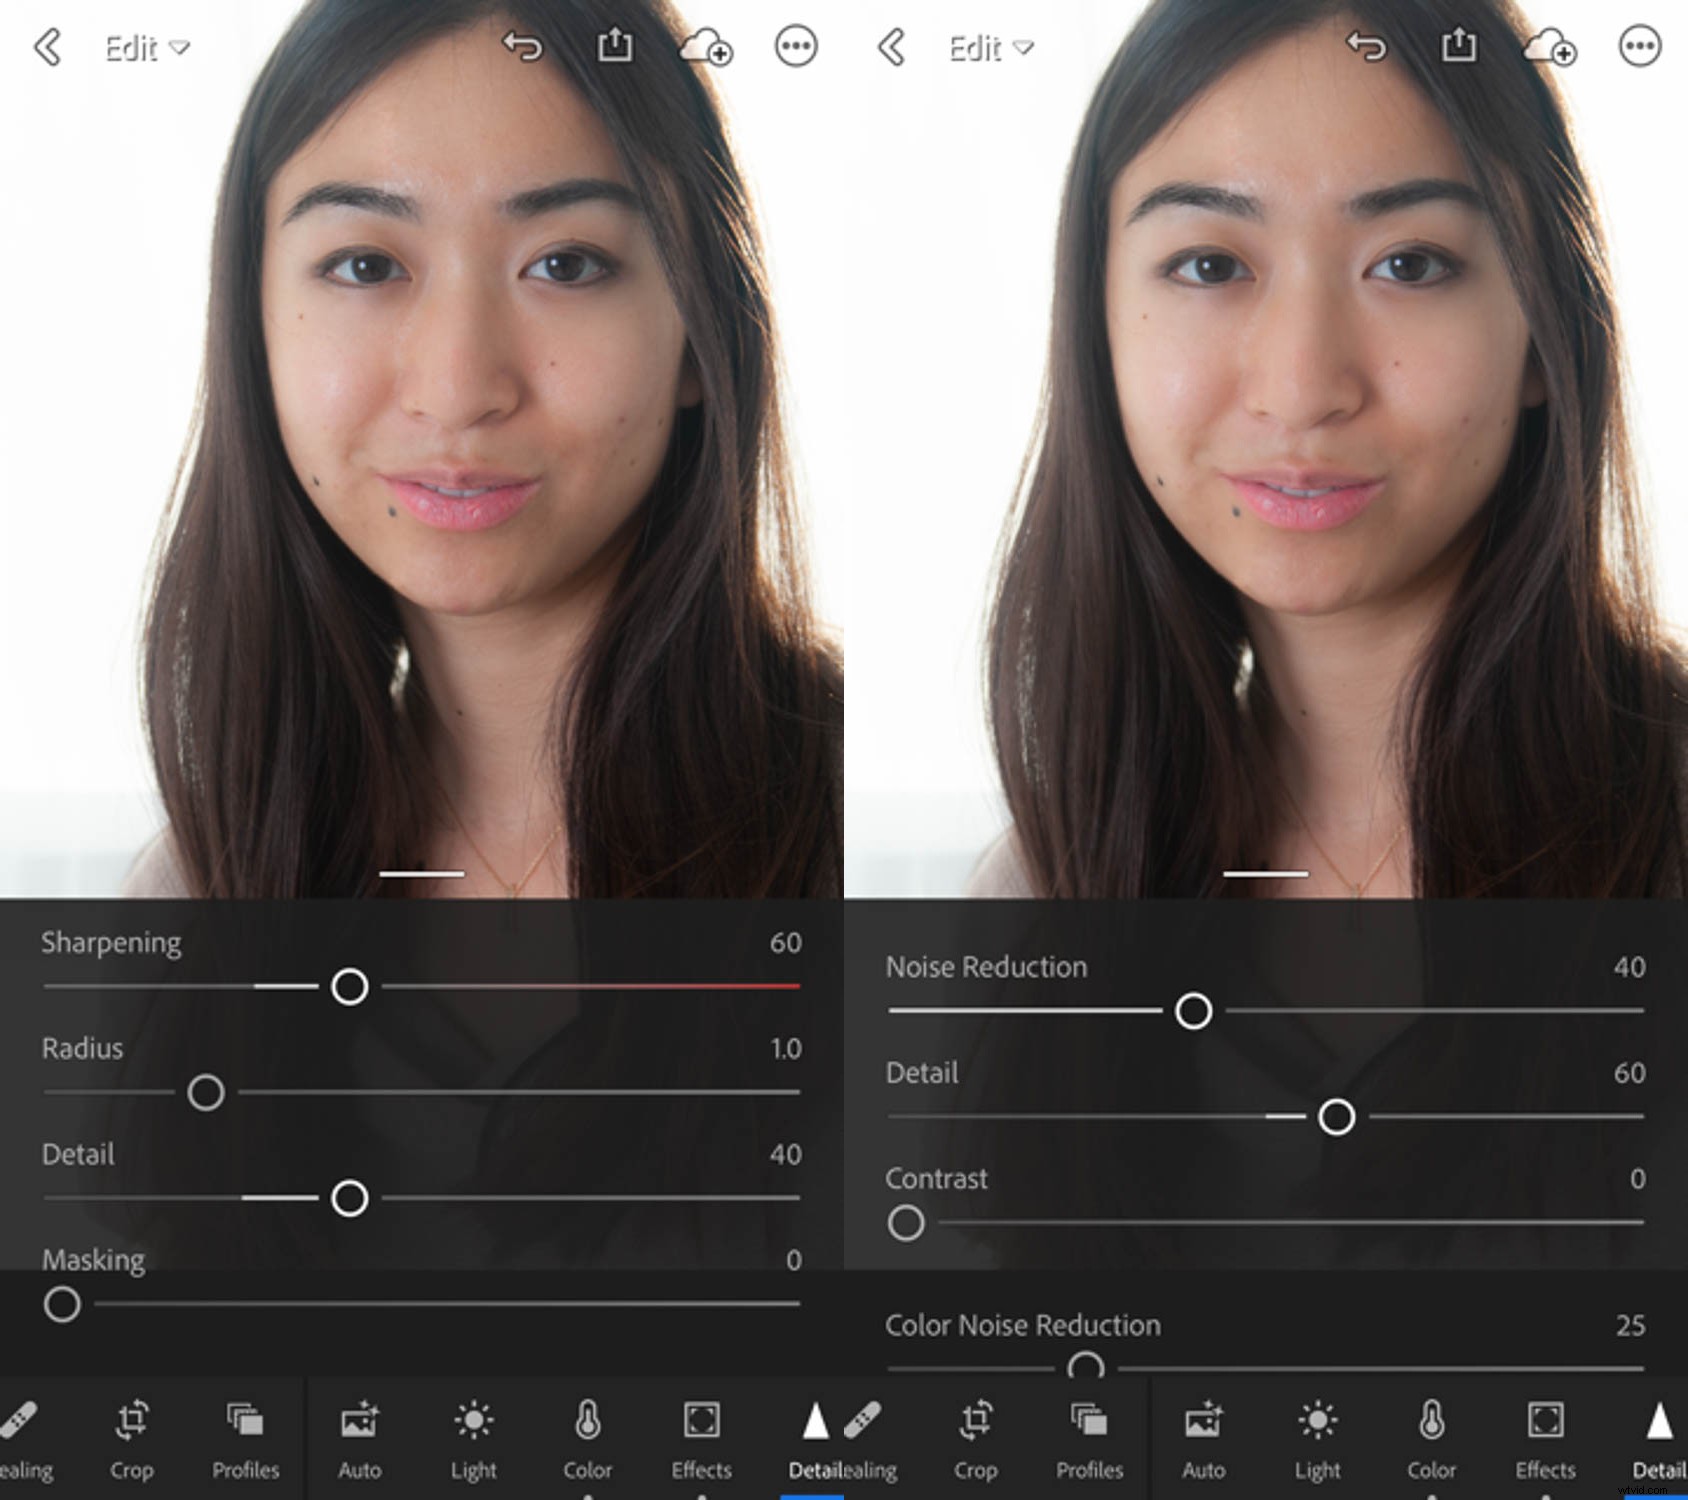The image size is (1688, 1500).
Task: Click the Sharpening slider handle
Action: (351, 987)
